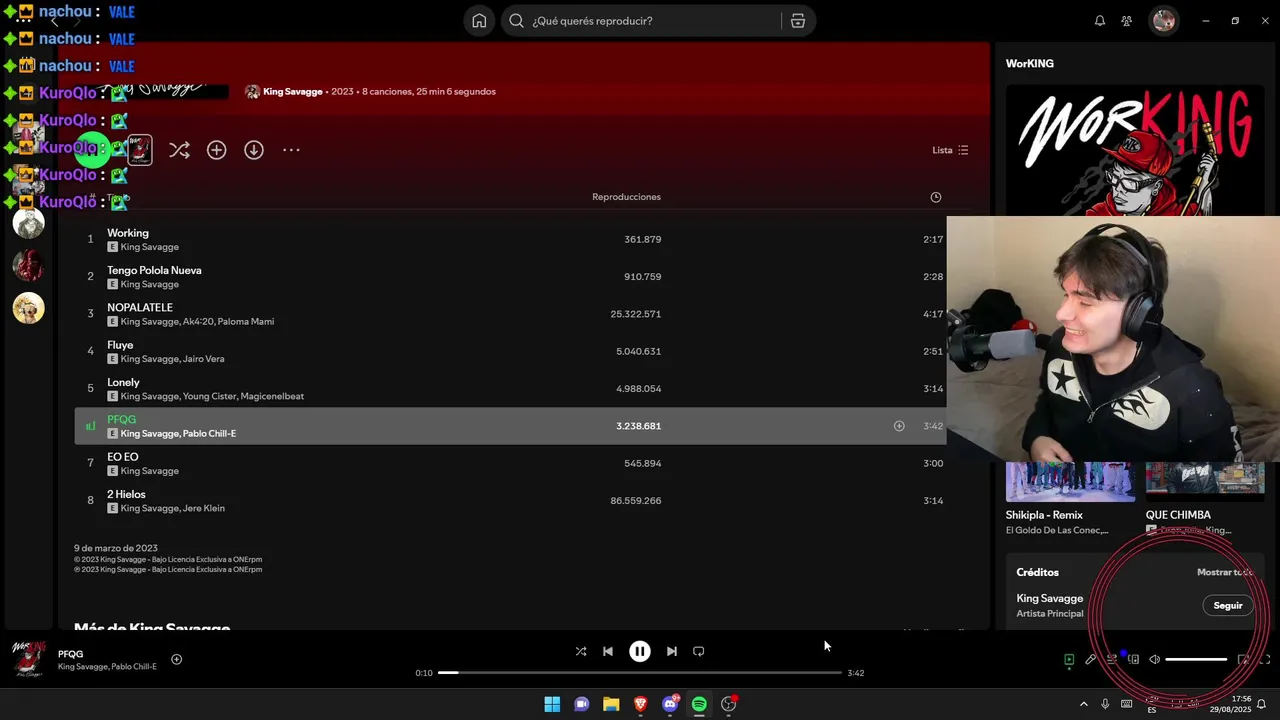Expand hidden system tray icons chevron
1280x720 pixels.
pyautogui.click(x=1083, y=704)
